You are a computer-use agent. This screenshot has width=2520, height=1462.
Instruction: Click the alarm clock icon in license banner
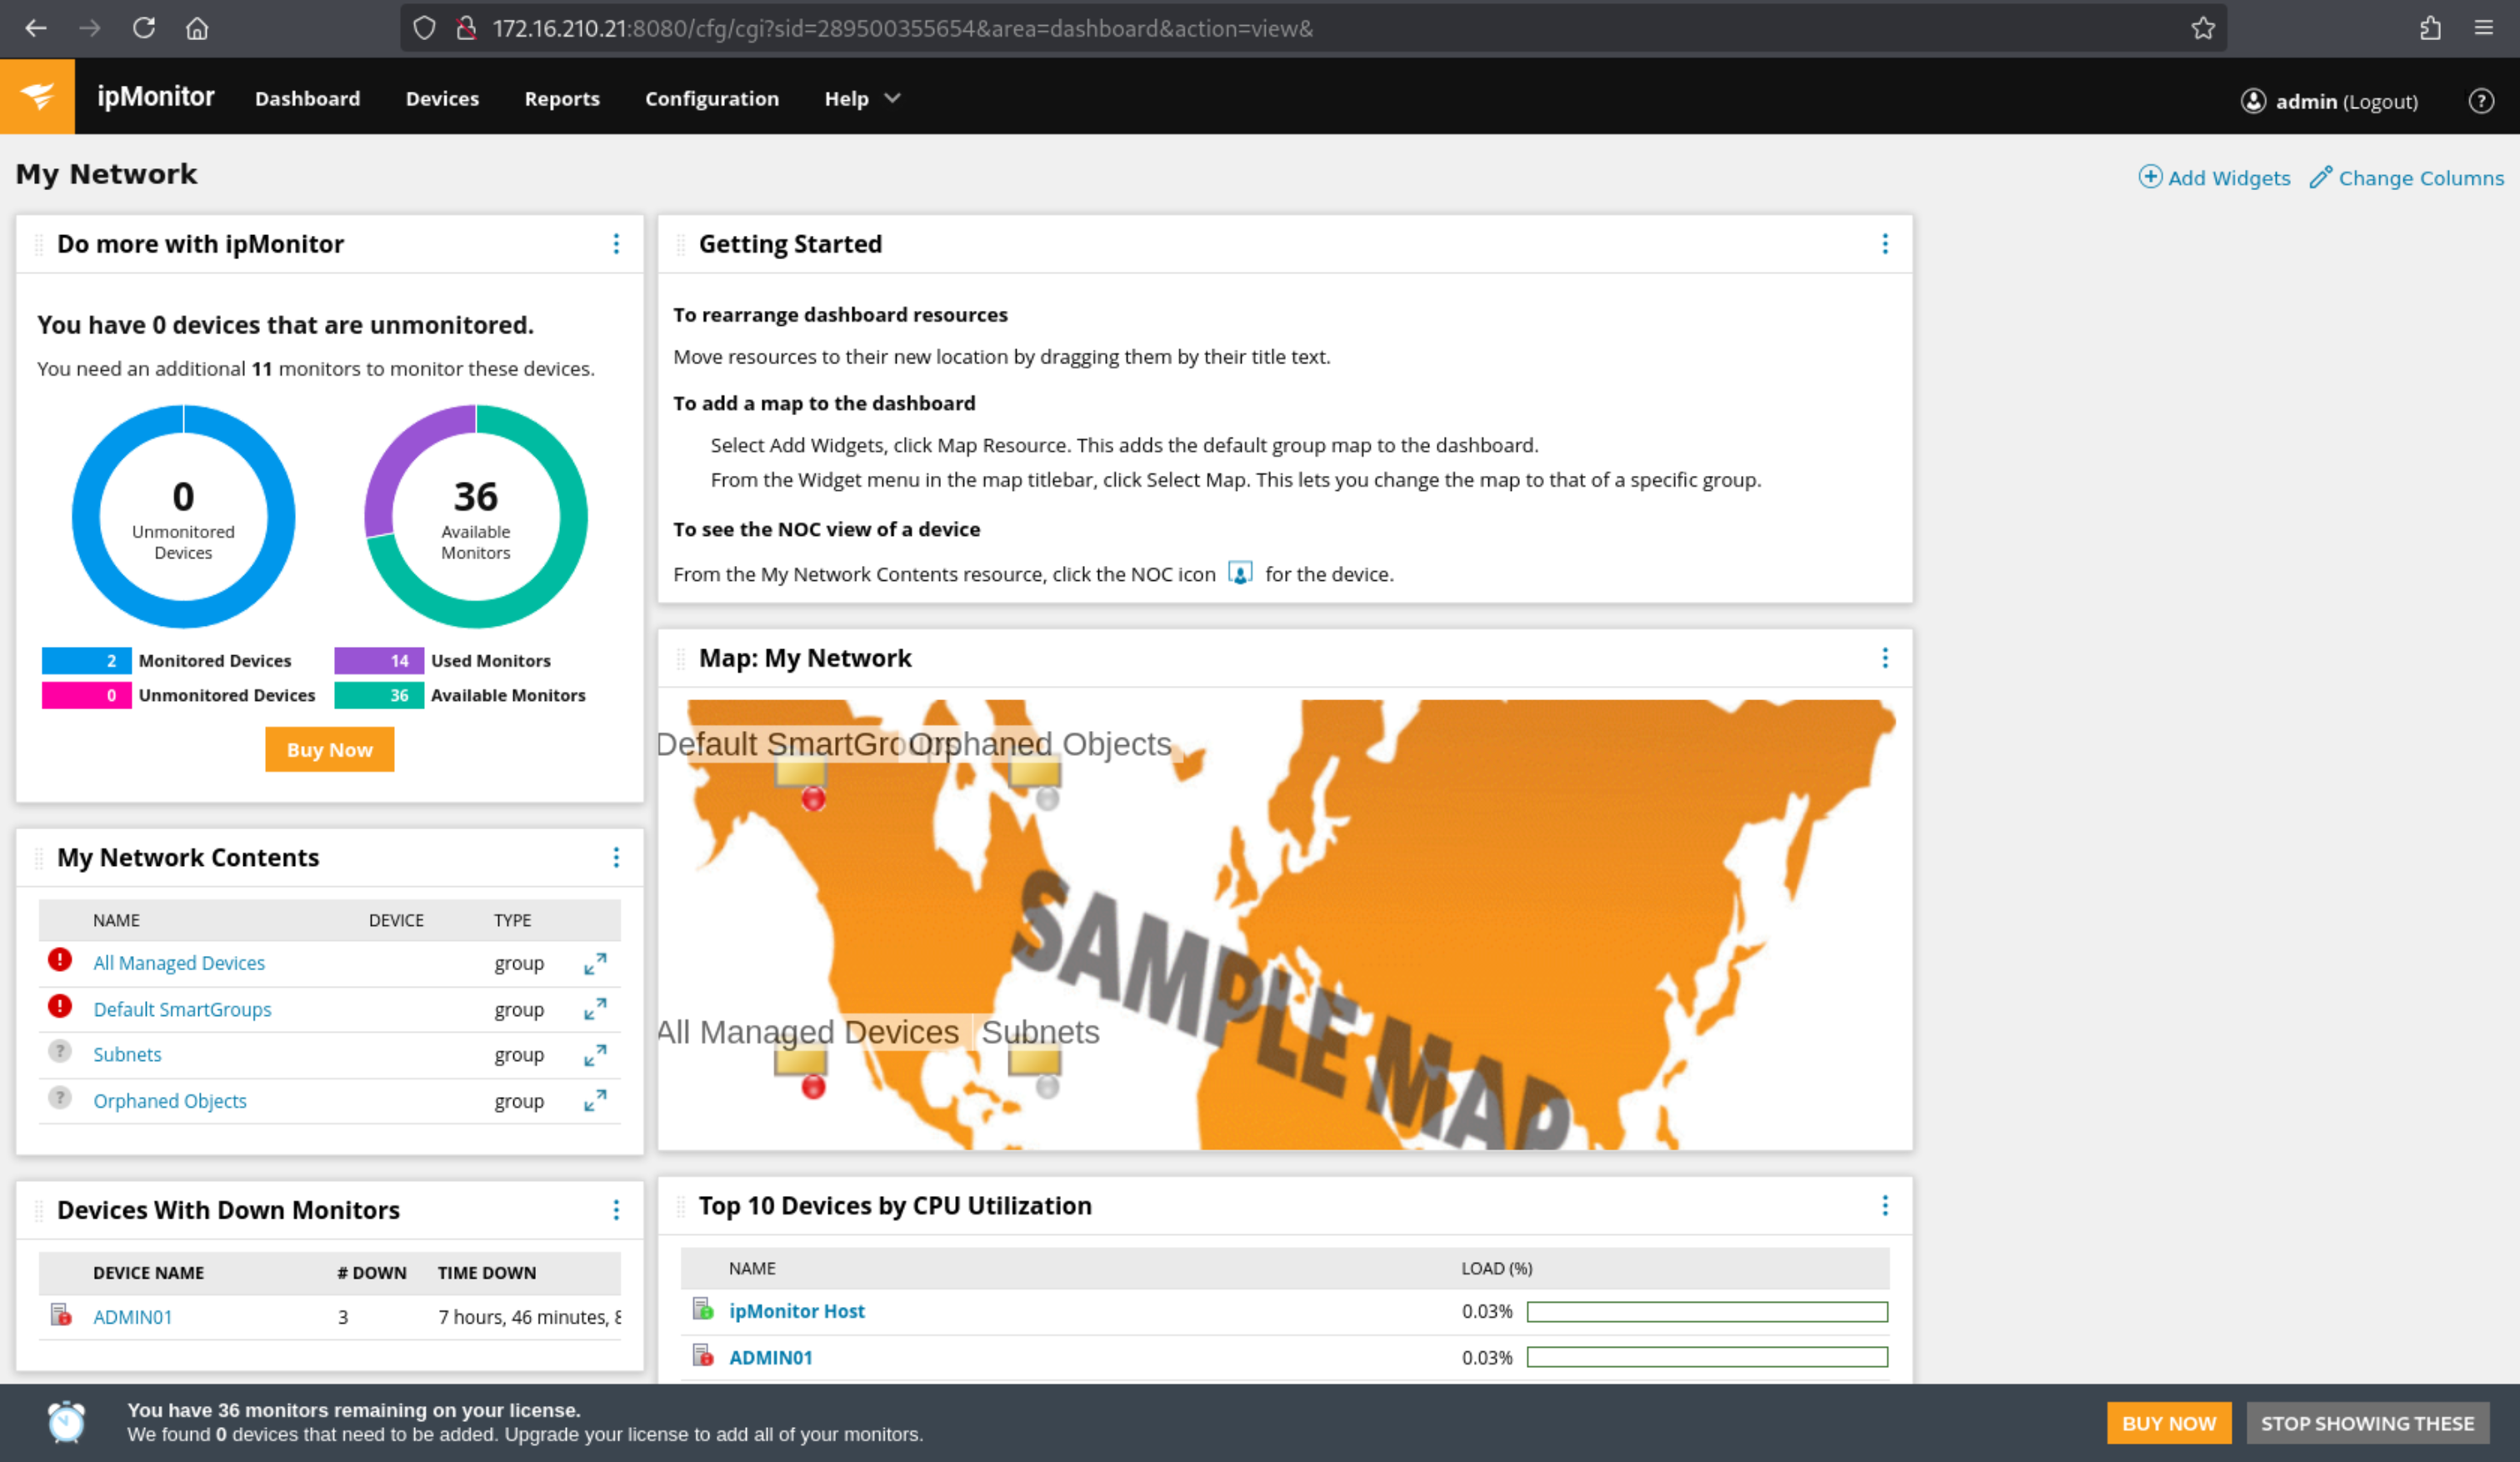(x=67, y=1421)
